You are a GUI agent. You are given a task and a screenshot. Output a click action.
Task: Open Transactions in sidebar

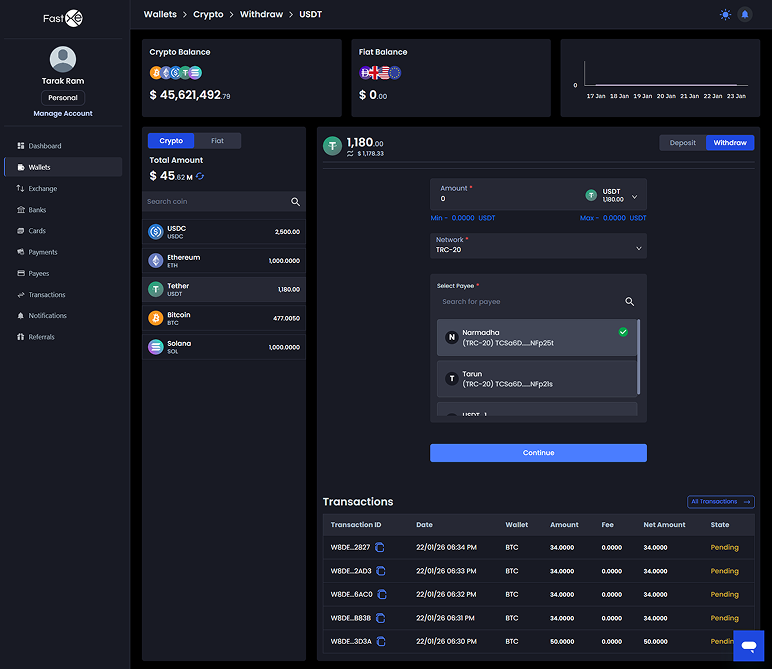point(63,294)
